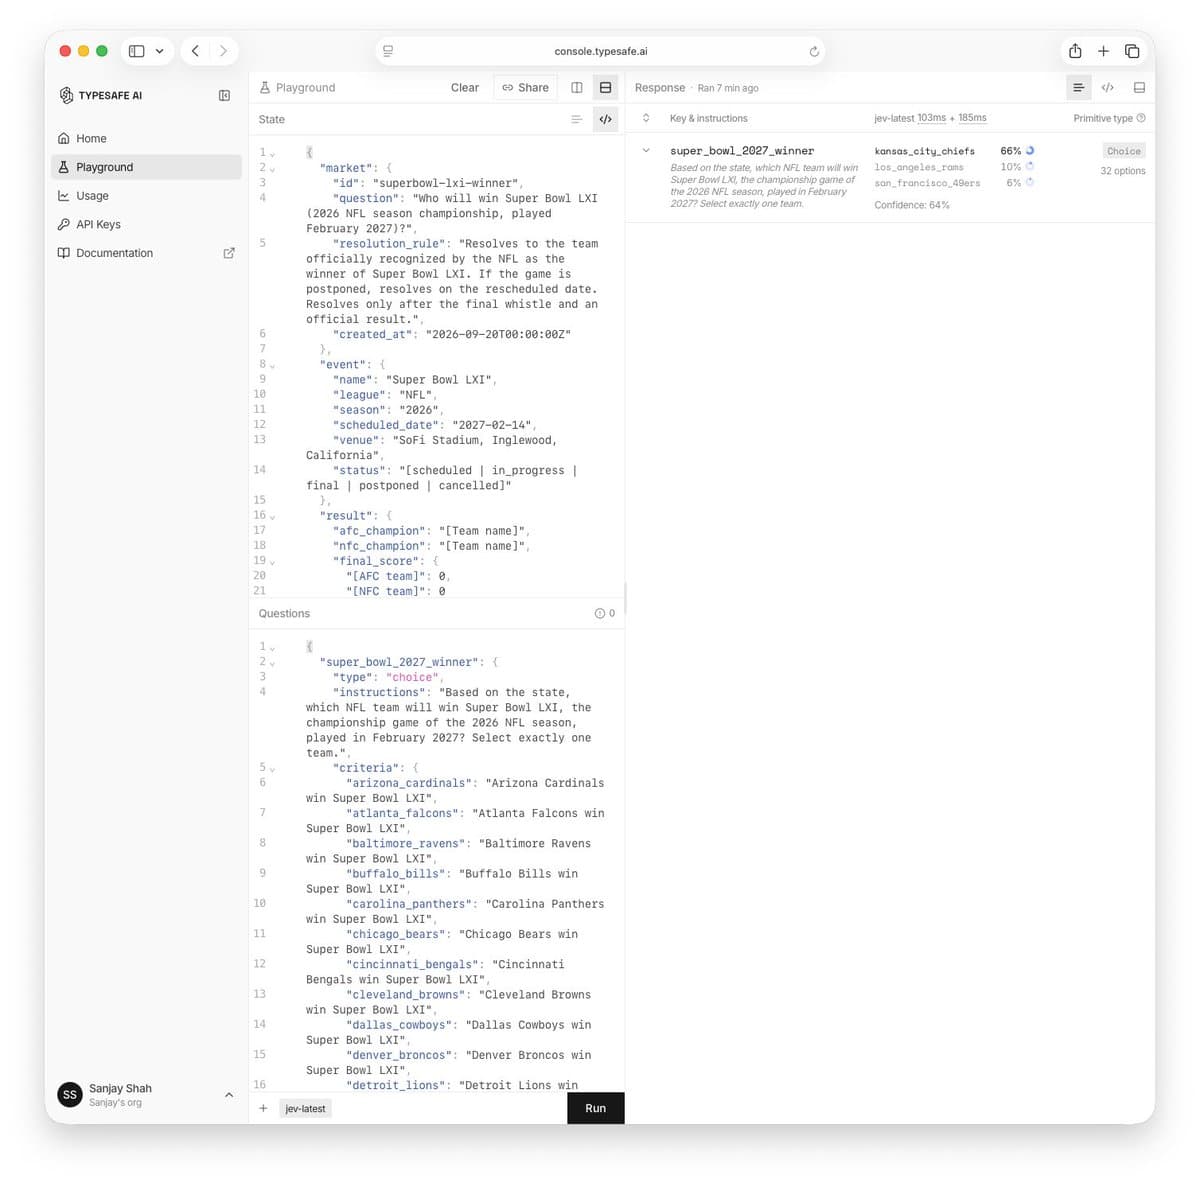The image size is (1200, 1183).
Task: Click the 103ms latency value
Action: tap(931, 118)
